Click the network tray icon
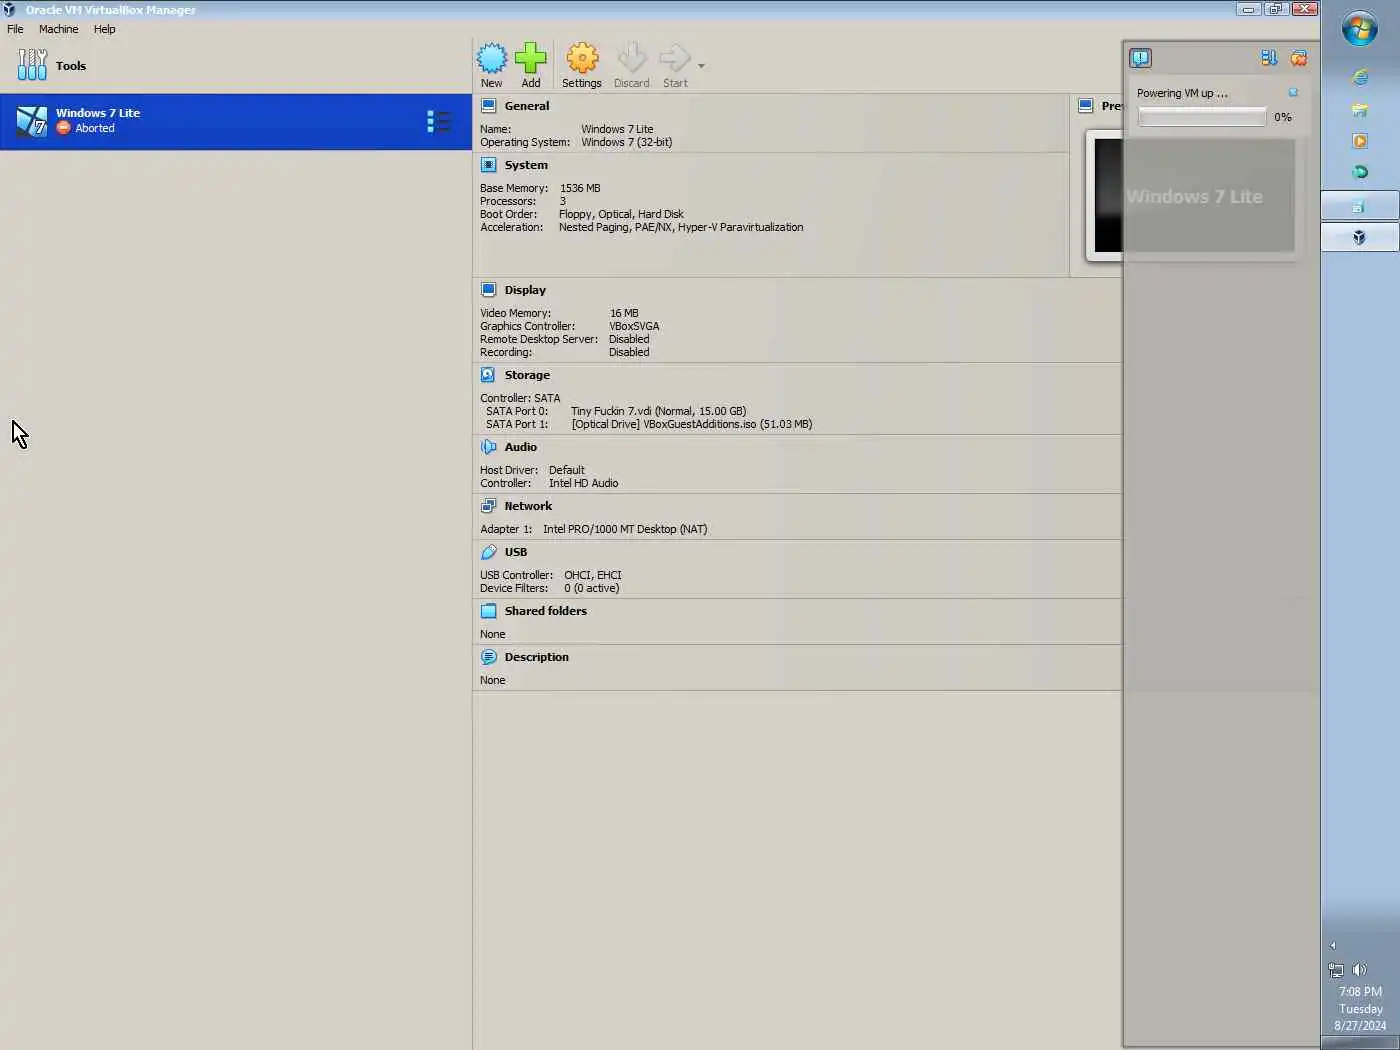This screenshot has width=1400, height=1050. 1336,969
